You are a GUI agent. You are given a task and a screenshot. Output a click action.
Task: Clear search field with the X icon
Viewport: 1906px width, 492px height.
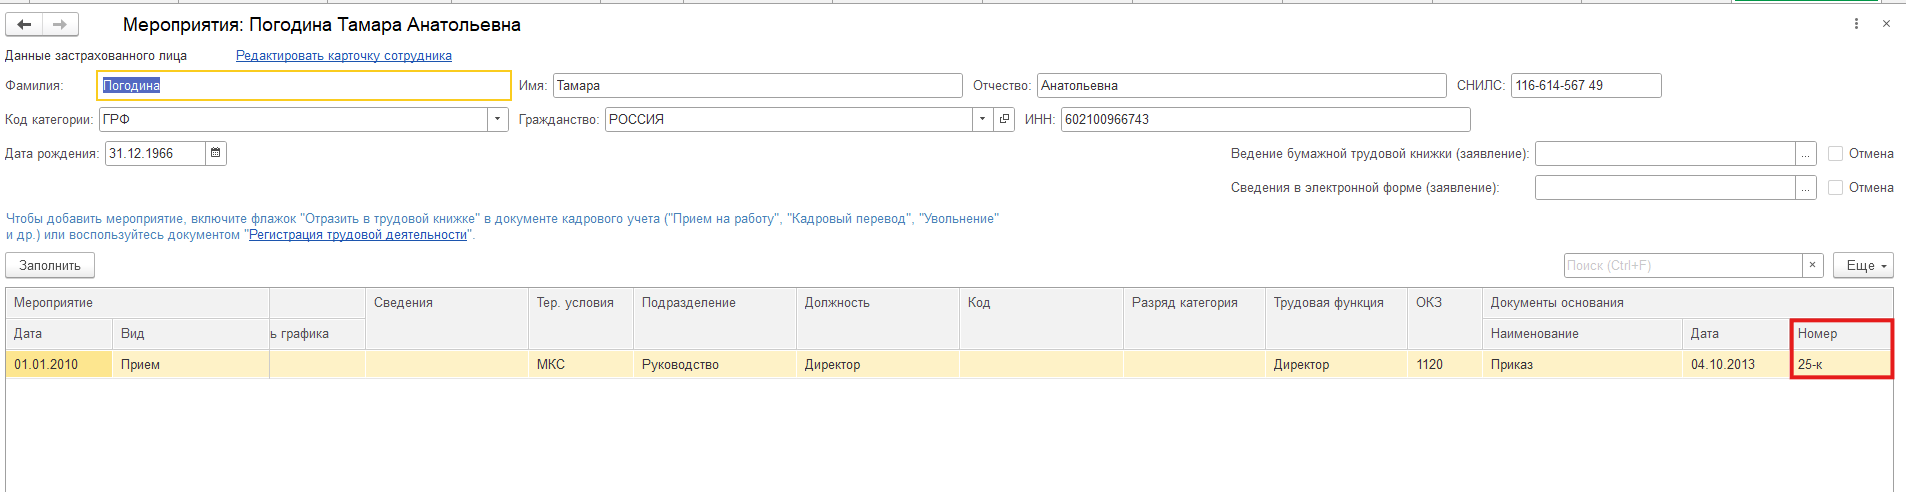tap(1812, 265)
